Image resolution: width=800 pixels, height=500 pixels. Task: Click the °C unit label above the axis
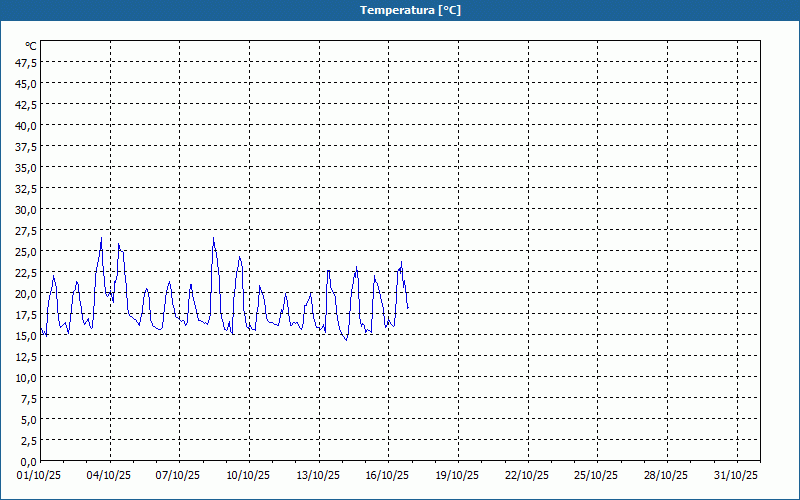pos(31,46)
